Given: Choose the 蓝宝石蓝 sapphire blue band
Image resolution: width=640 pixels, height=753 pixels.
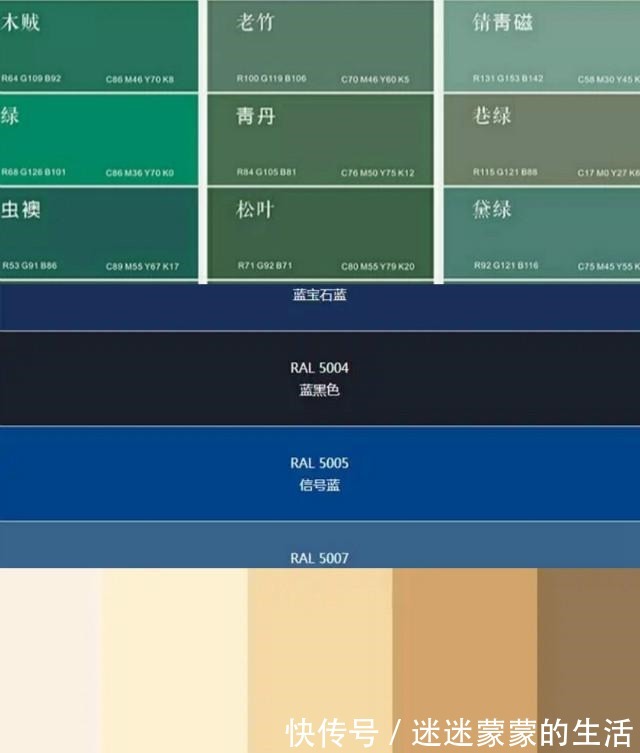Looking at the screenshot, I should pos(320,307).
